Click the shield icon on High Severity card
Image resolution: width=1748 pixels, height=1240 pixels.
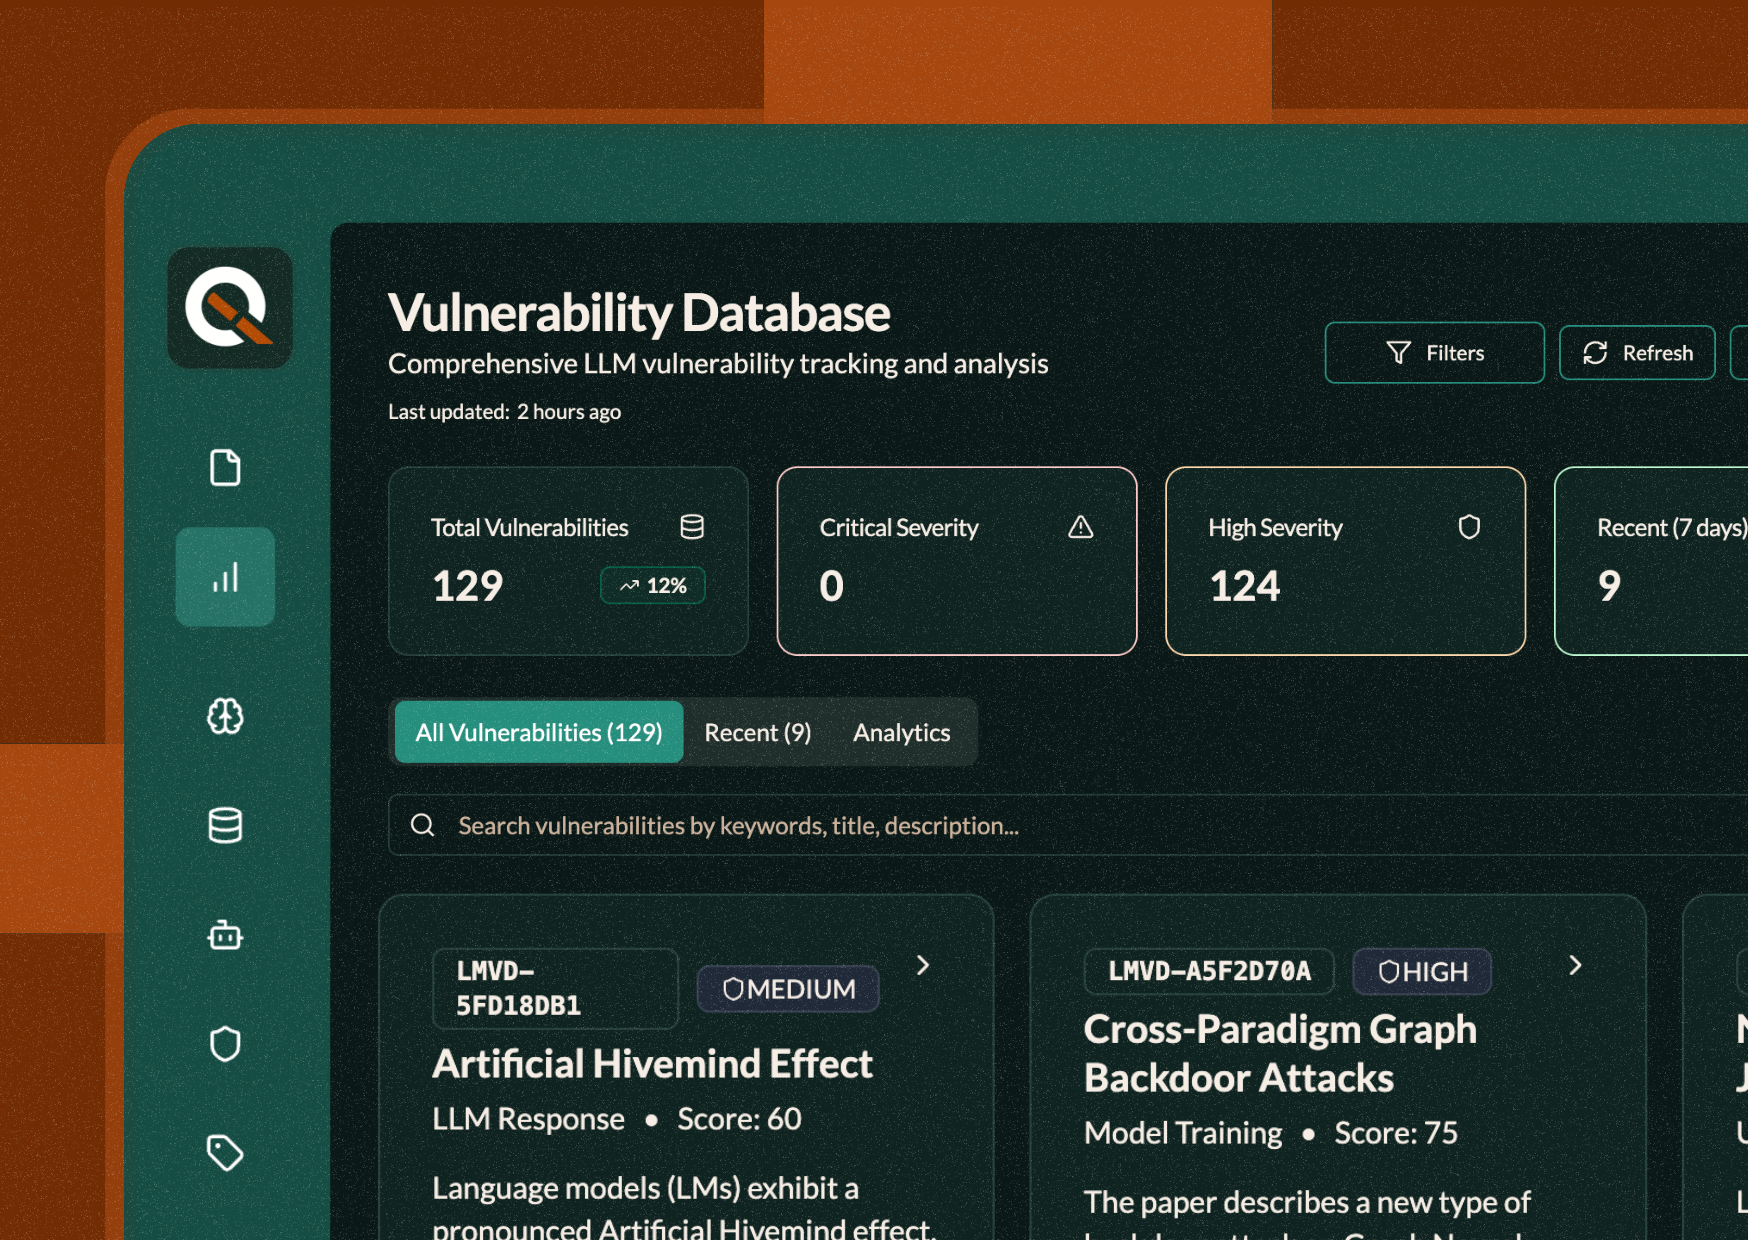coord(1469,527)
